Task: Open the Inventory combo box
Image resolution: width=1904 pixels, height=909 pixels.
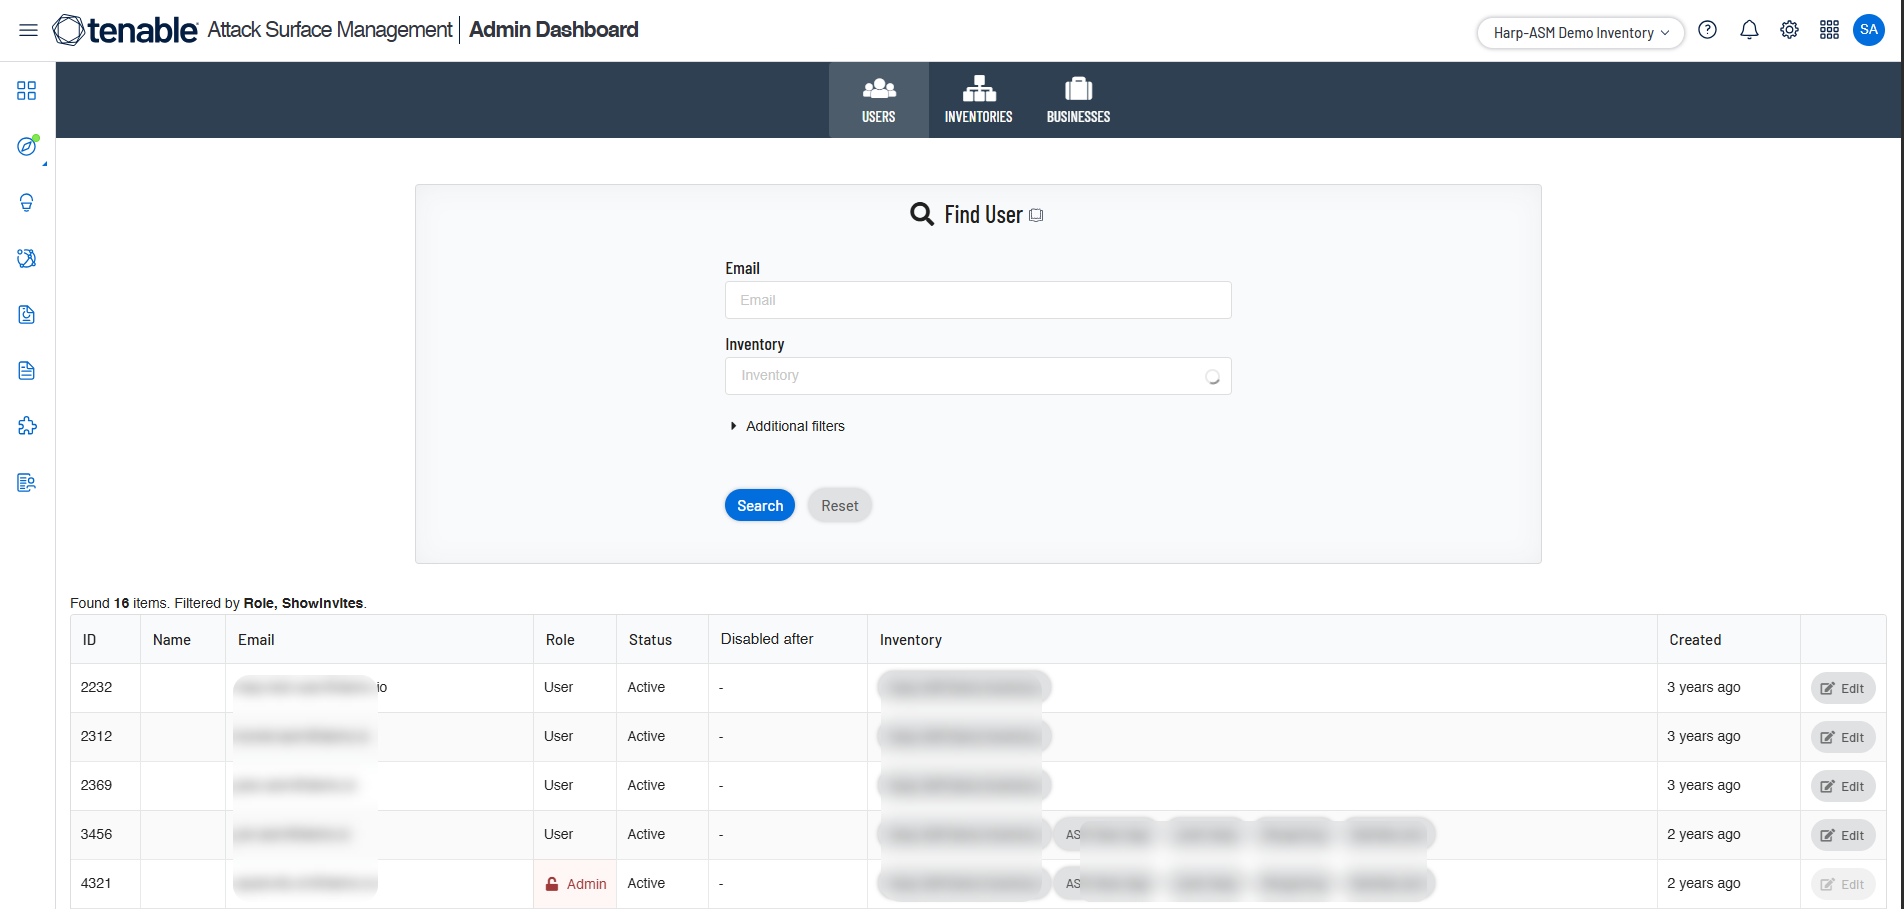Action: click(977, 376)
